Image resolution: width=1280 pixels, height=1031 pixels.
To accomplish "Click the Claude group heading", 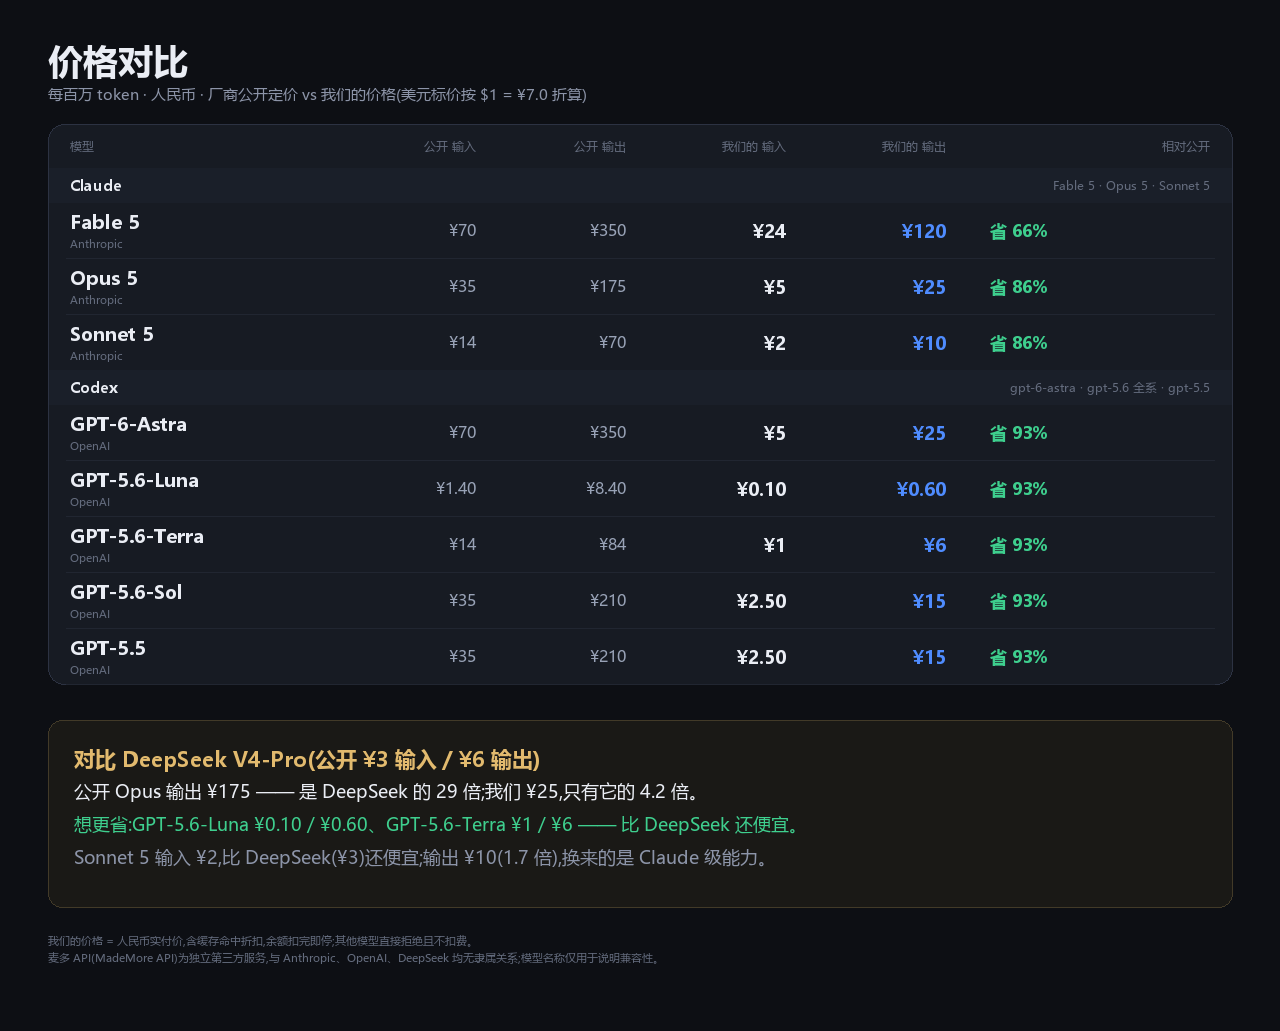I will pos(96,186).
